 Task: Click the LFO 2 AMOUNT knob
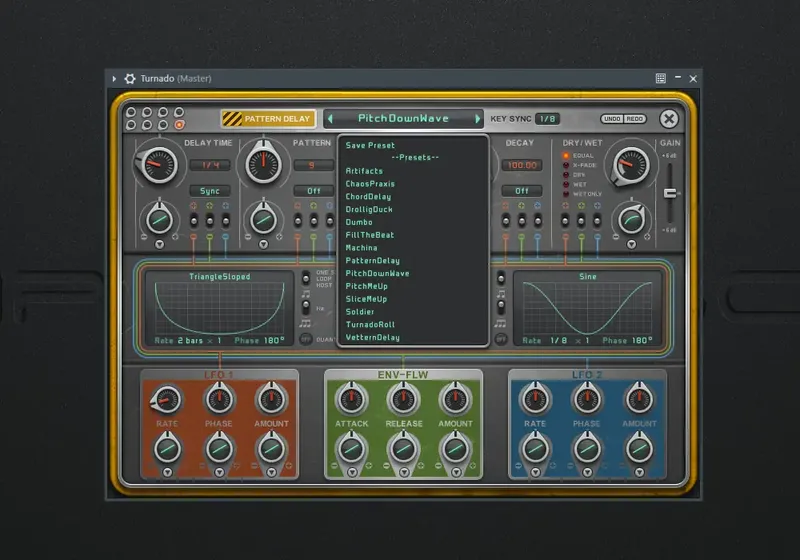[x=639, y=400]
